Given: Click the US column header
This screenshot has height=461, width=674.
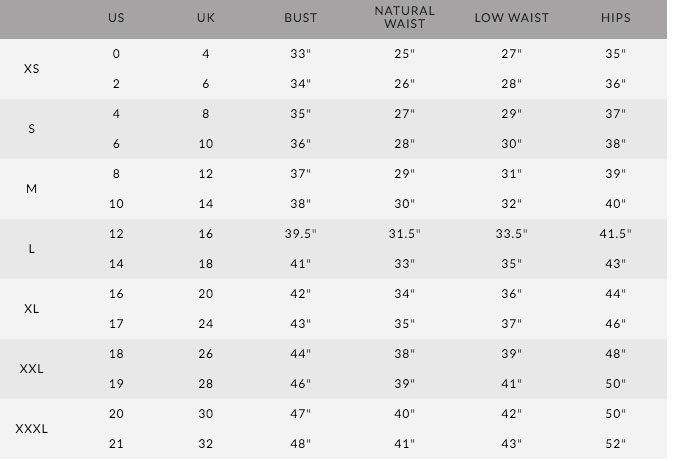Looking at the screenshot, I should [x=116, y=18].
